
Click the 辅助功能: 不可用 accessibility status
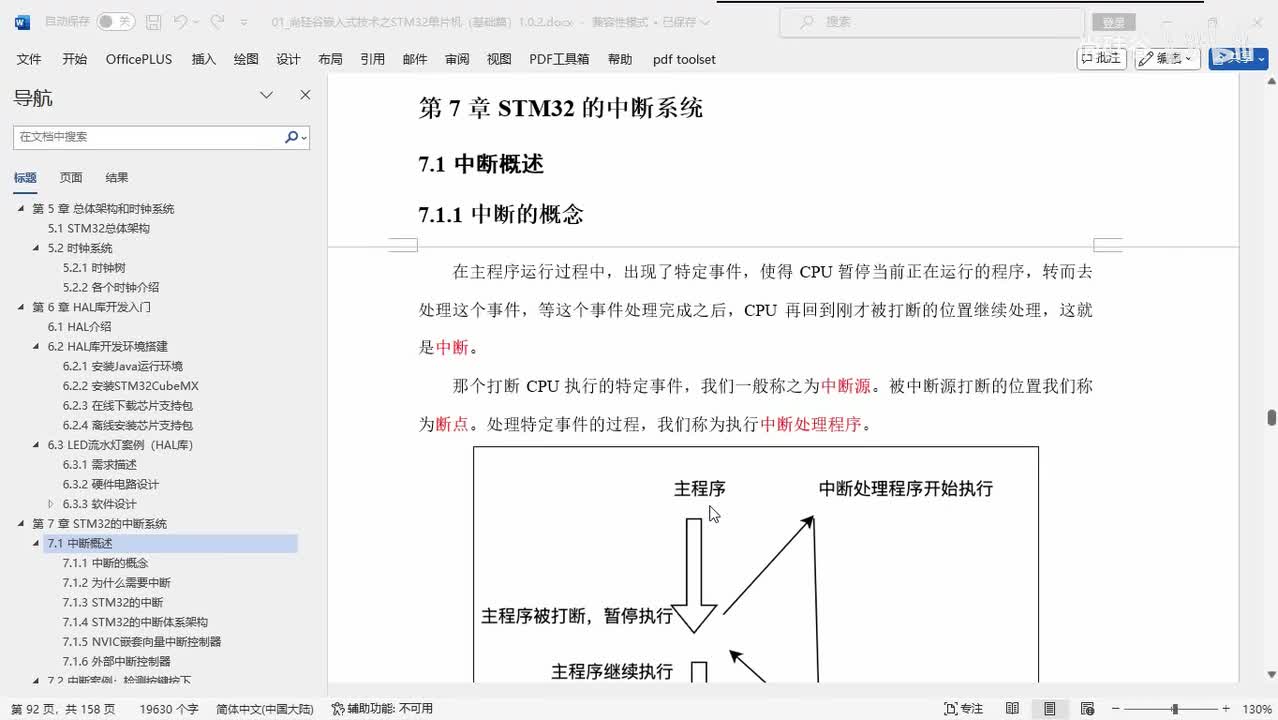point(382,709)
